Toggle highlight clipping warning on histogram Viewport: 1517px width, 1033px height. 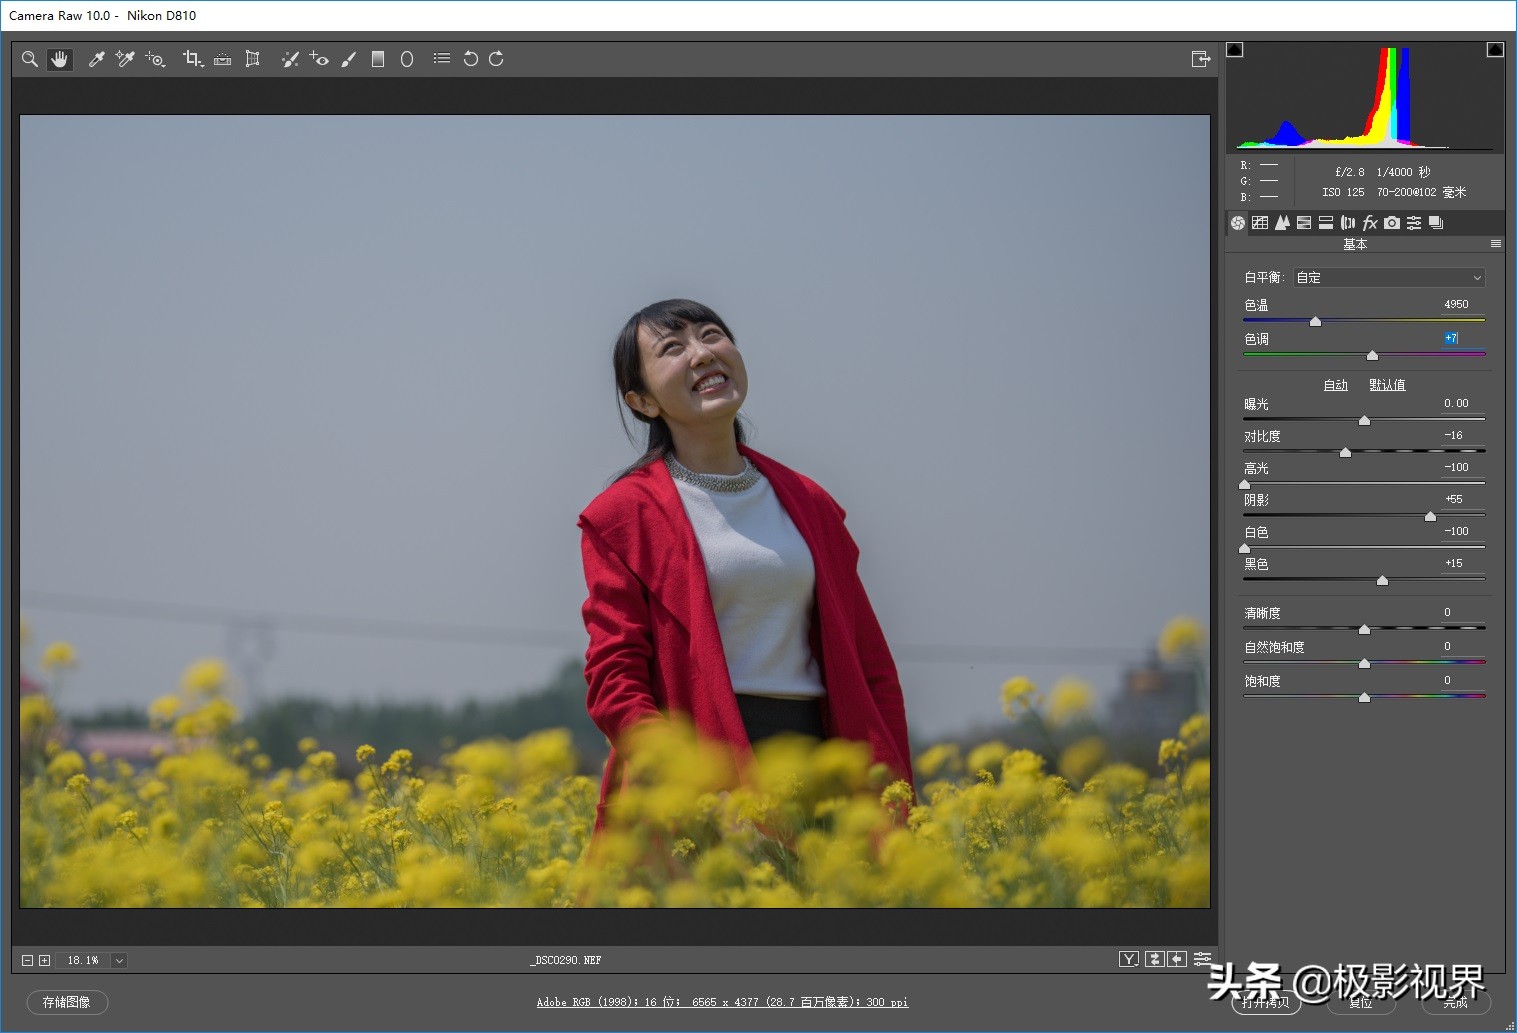(x=1495, y=49)
